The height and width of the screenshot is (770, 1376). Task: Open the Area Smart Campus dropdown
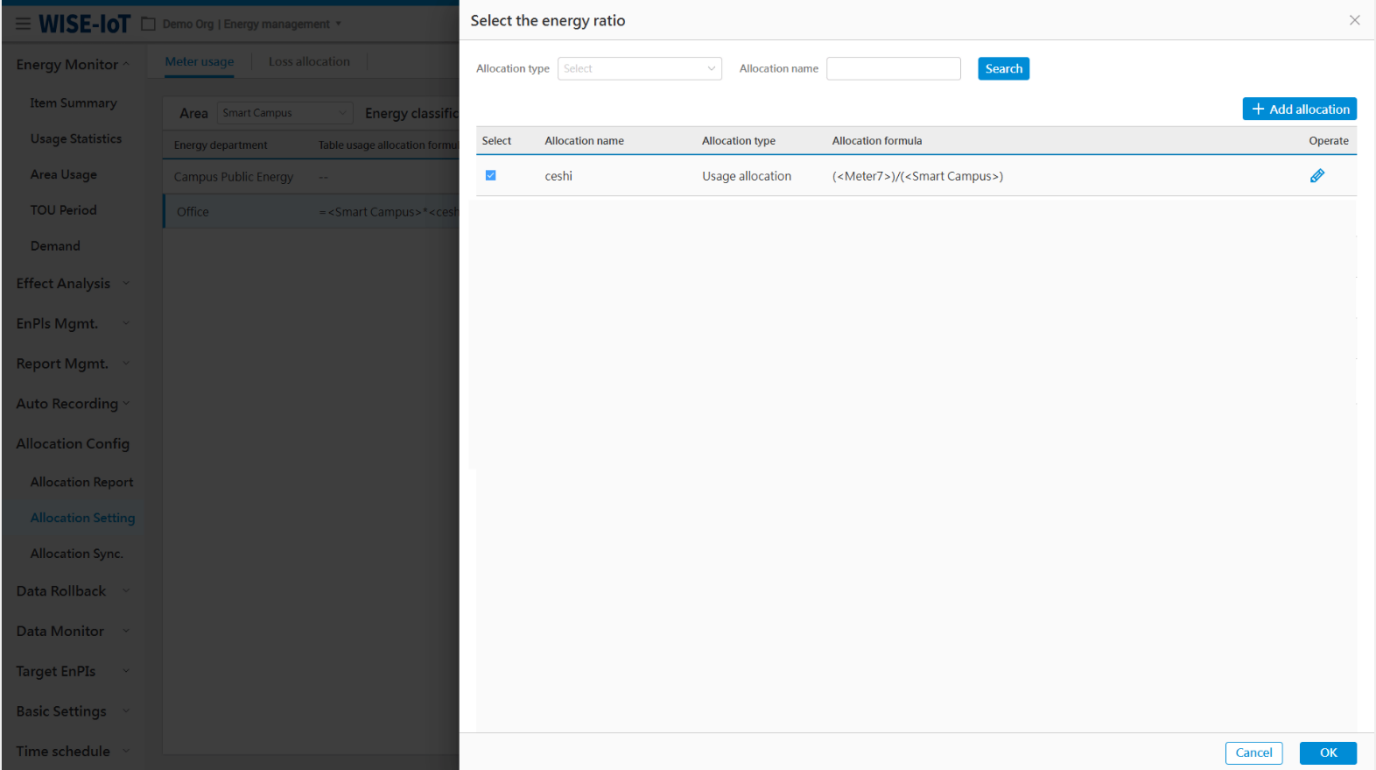(285, 113)
